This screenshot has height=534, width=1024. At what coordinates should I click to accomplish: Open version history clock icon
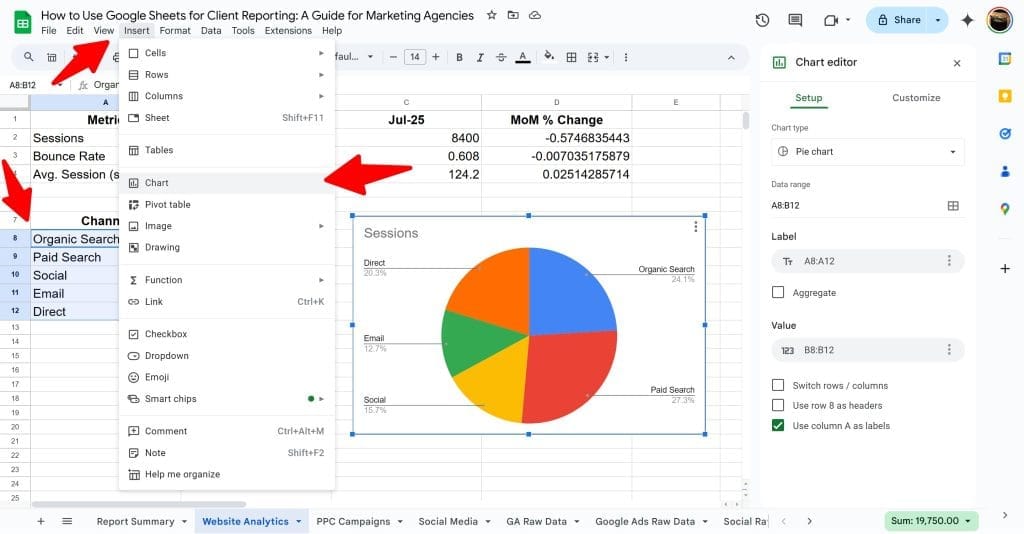(762, 20)
